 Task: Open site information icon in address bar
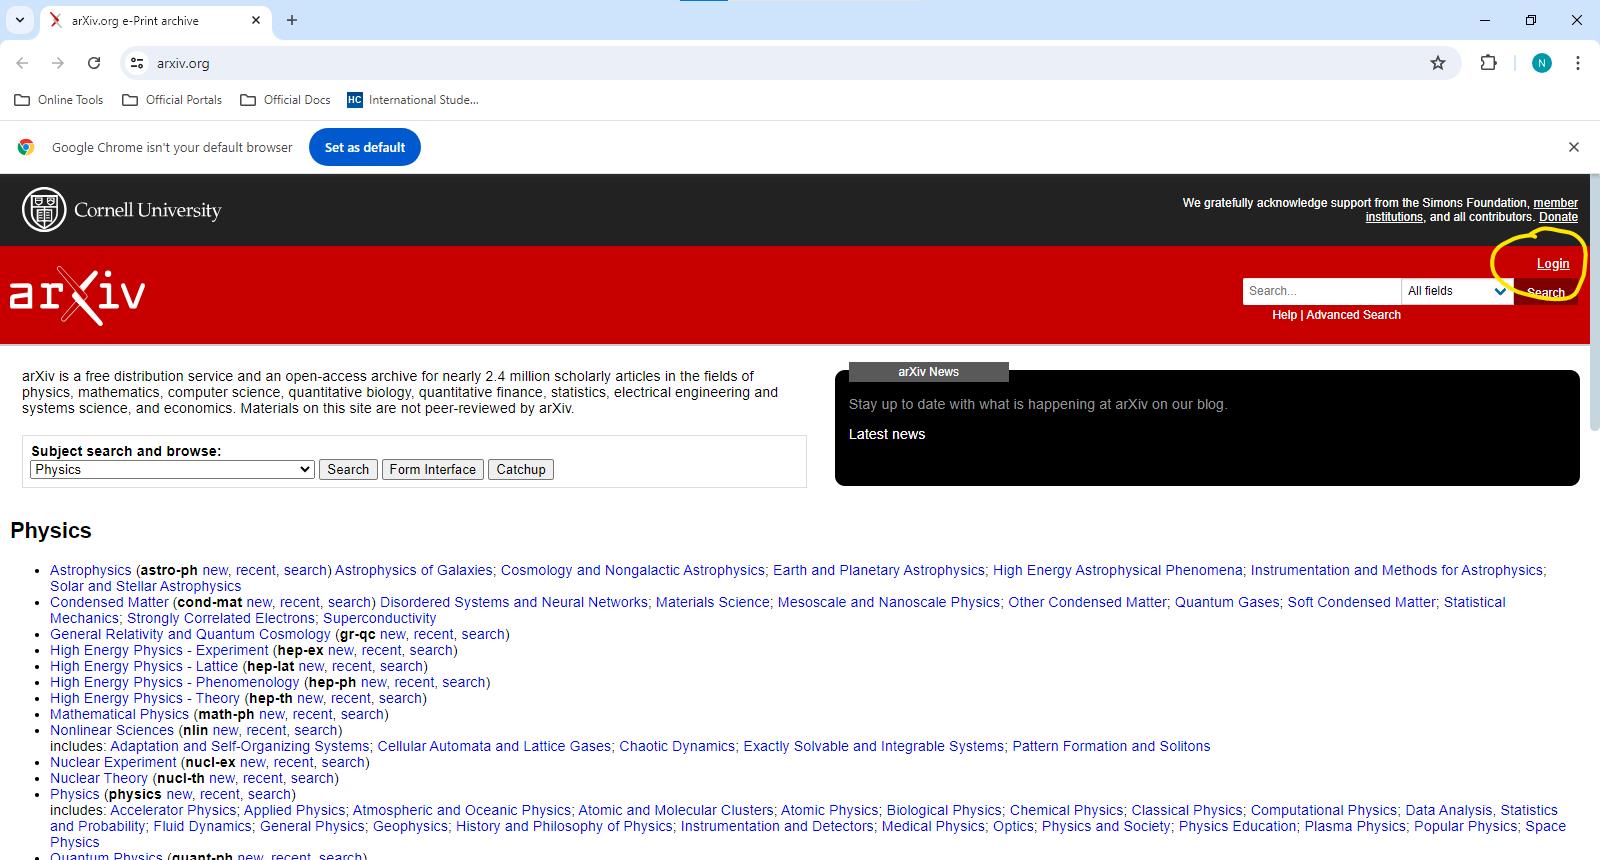point(137,63)
